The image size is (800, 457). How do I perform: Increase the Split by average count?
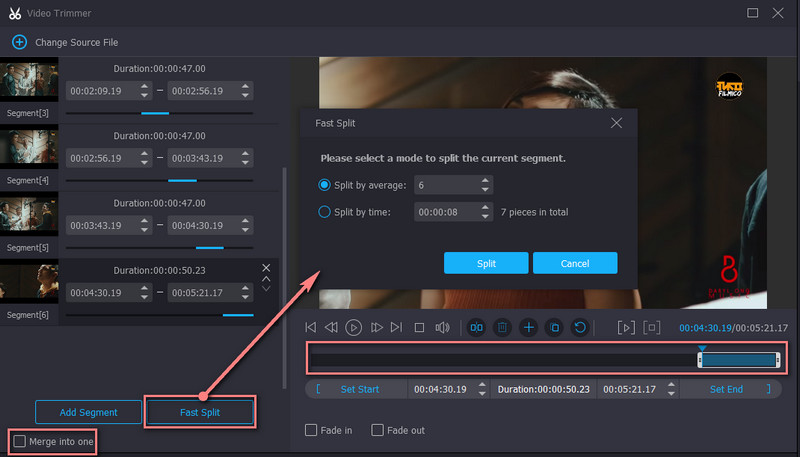click(x=486, y=180)
